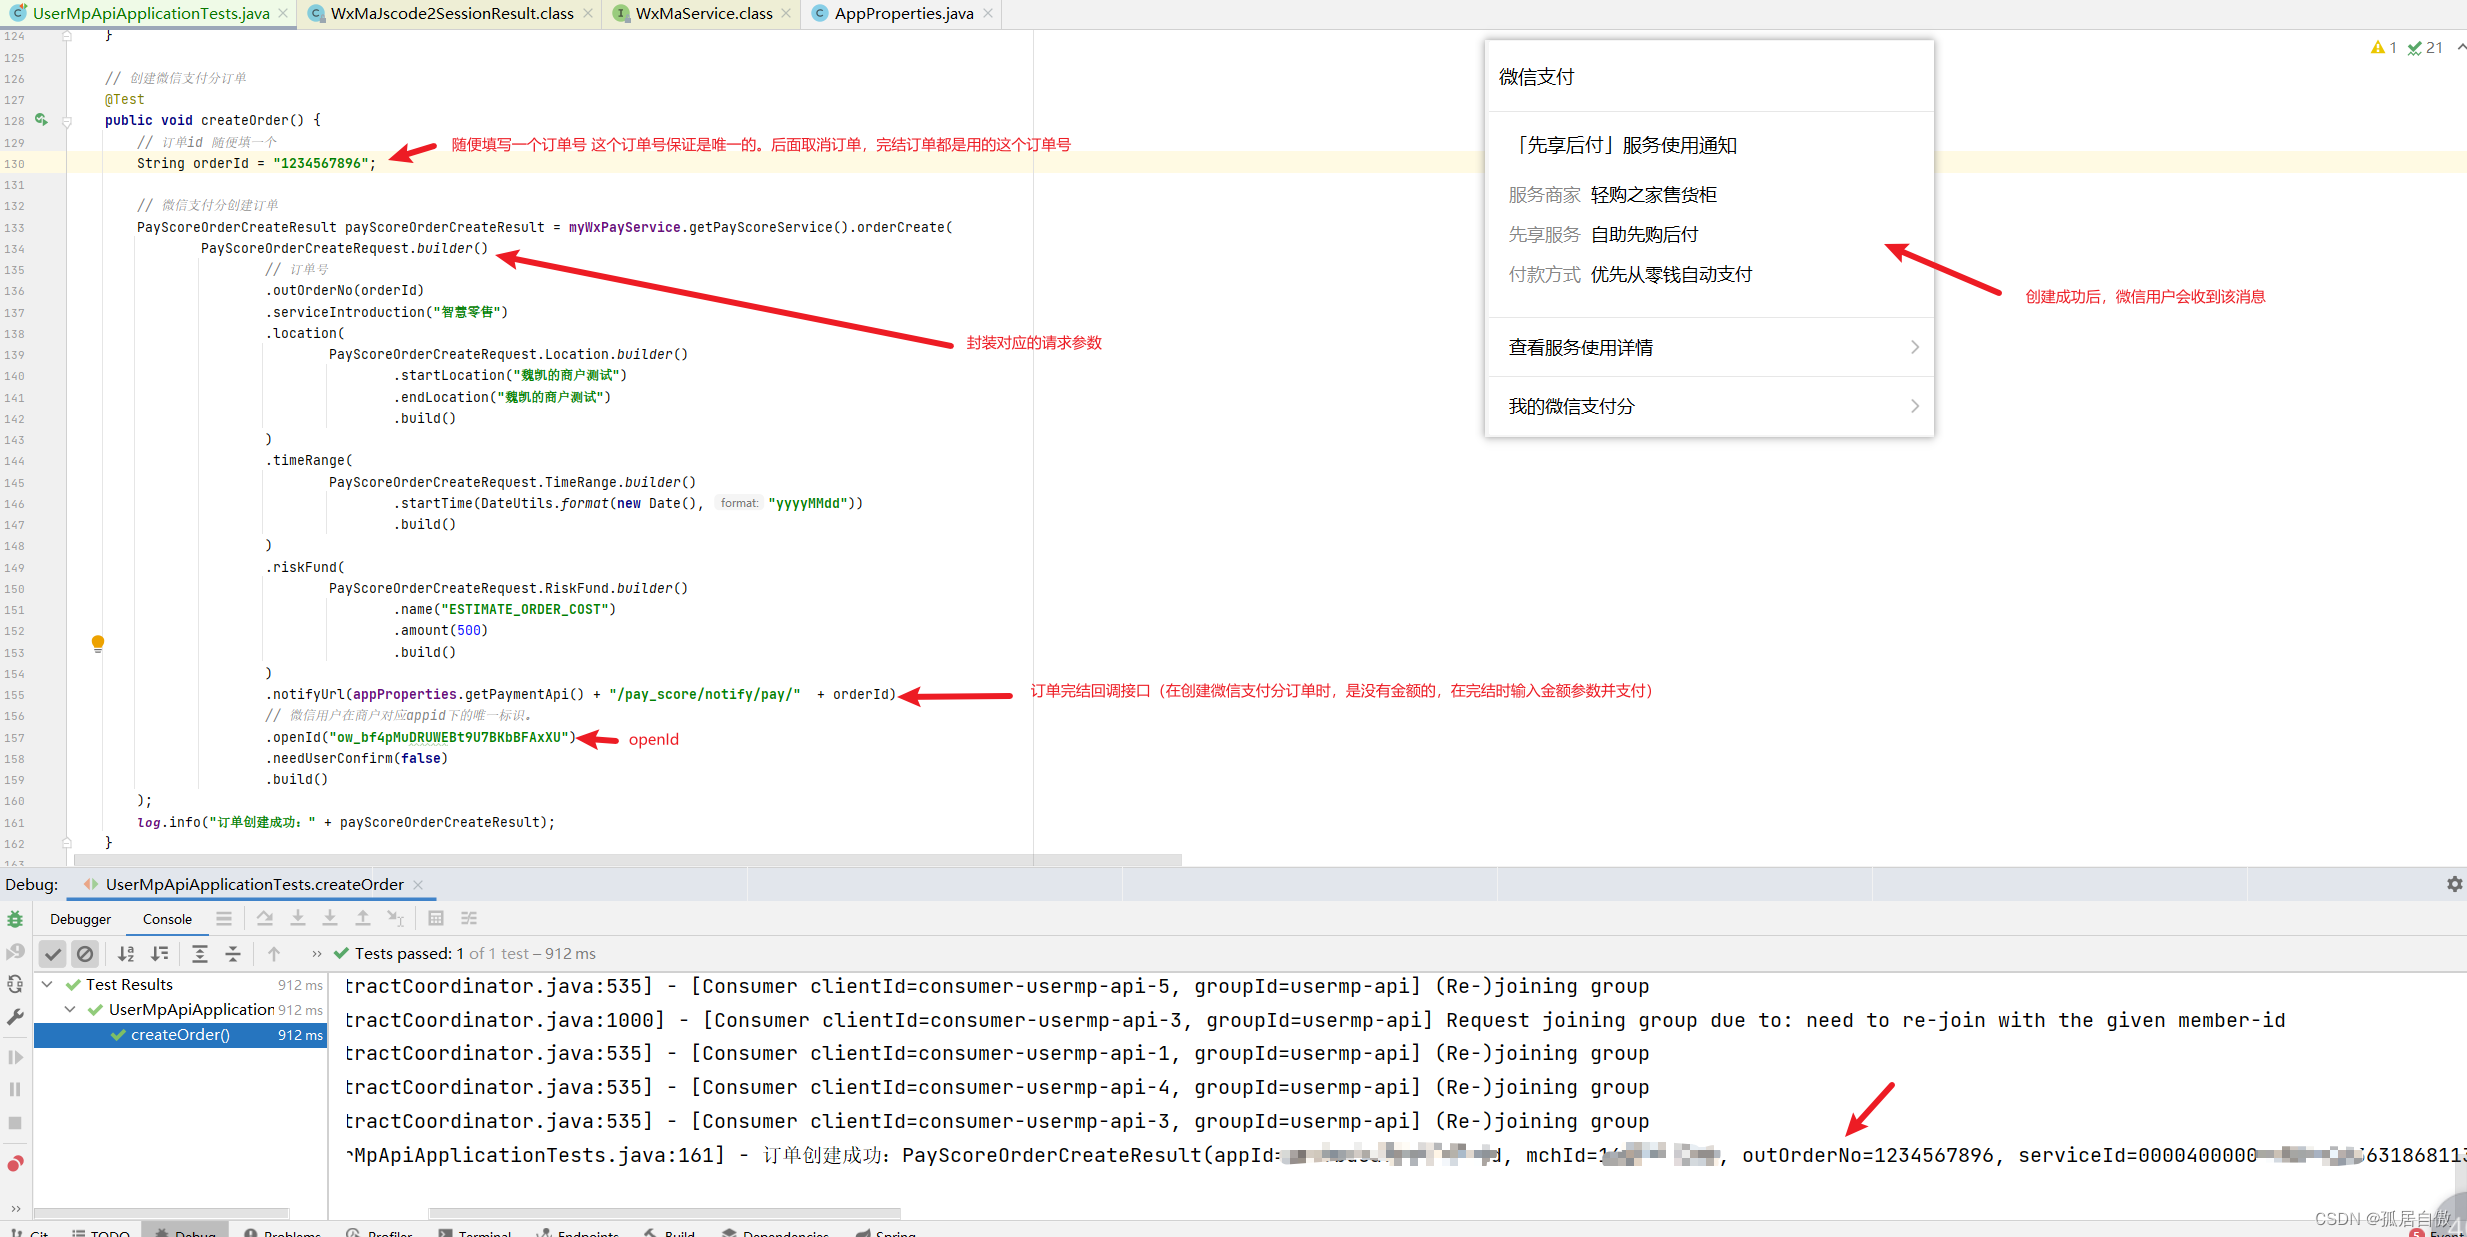Viewport: 2467px width, 1237px height.
Task: Expand hidden test toolbar items chevron
Action: pos(317,954)
